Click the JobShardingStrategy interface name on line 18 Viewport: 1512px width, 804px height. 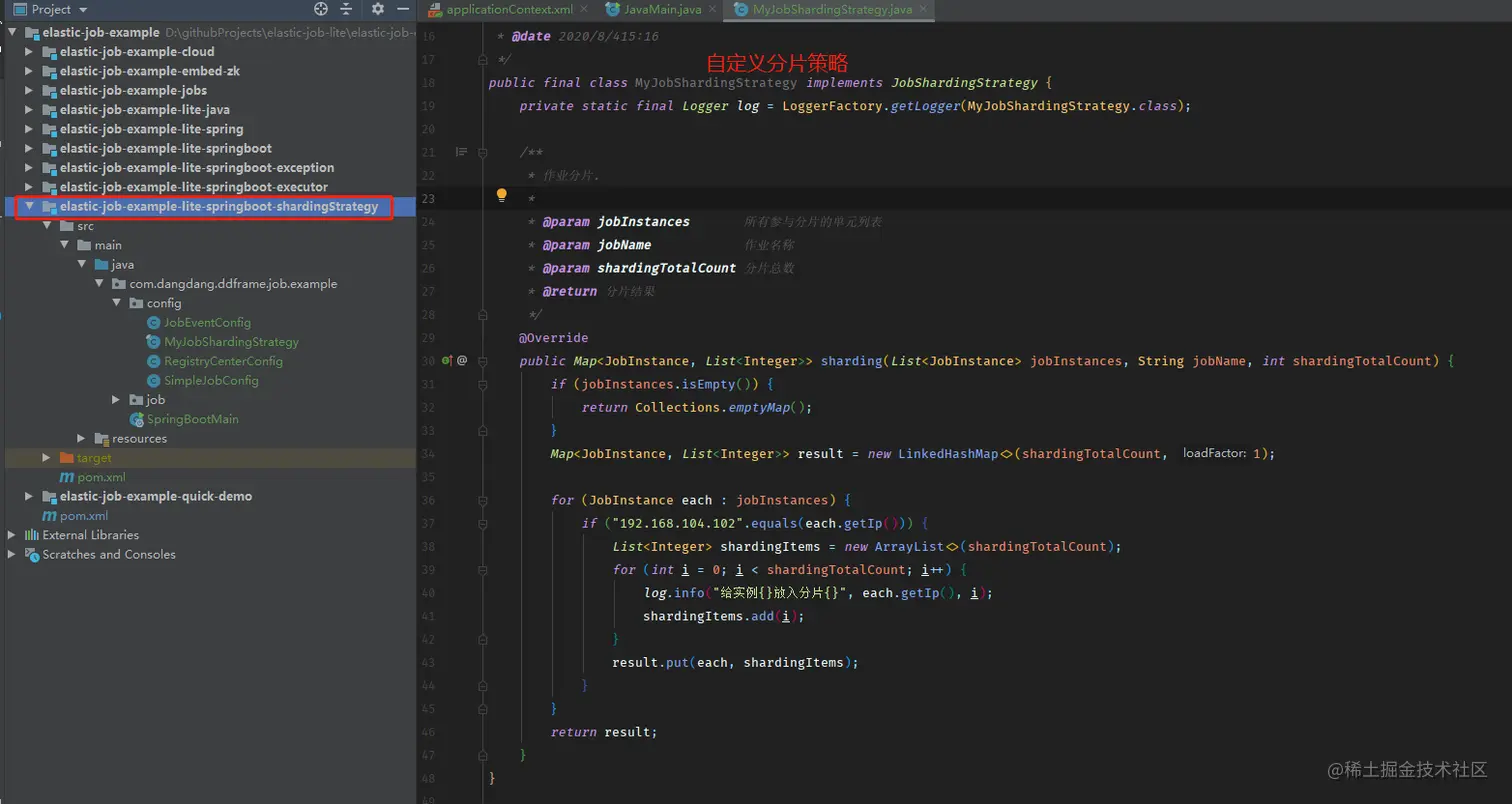[964, 83]
